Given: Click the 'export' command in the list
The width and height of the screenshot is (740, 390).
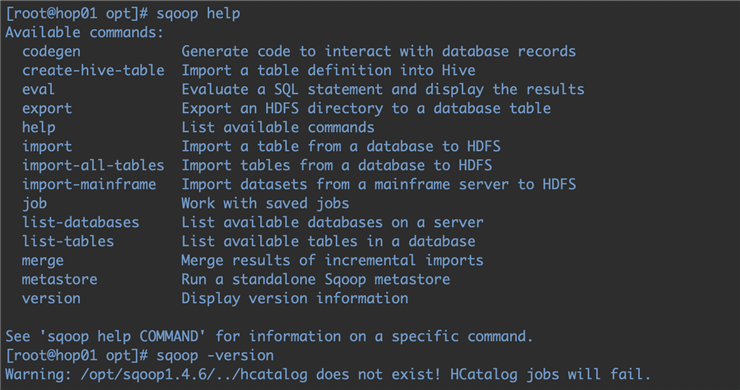Looking at the screenshot, I should point(47,109).
